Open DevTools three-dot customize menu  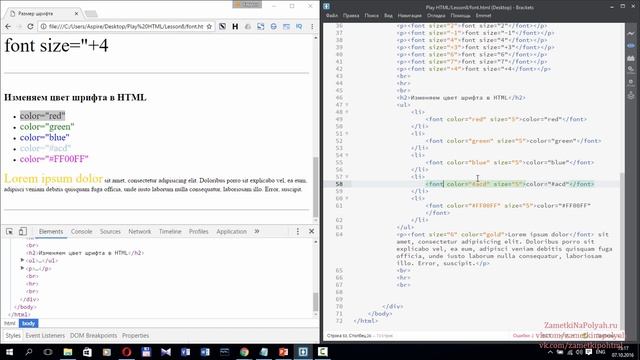pyautogui.click(x=298, y=231)
